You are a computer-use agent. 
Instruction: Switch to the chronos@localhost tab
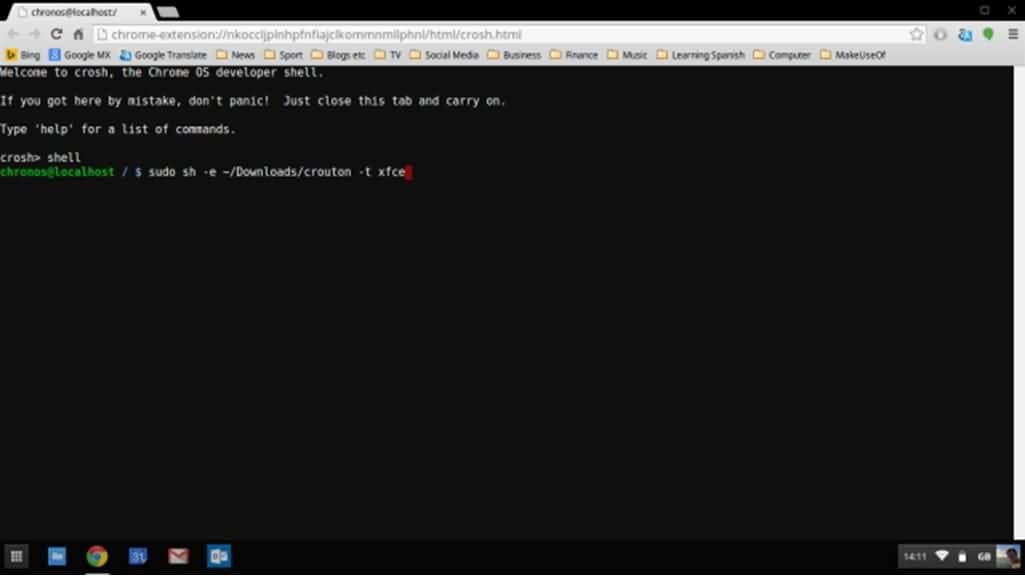tap(75, 11)
